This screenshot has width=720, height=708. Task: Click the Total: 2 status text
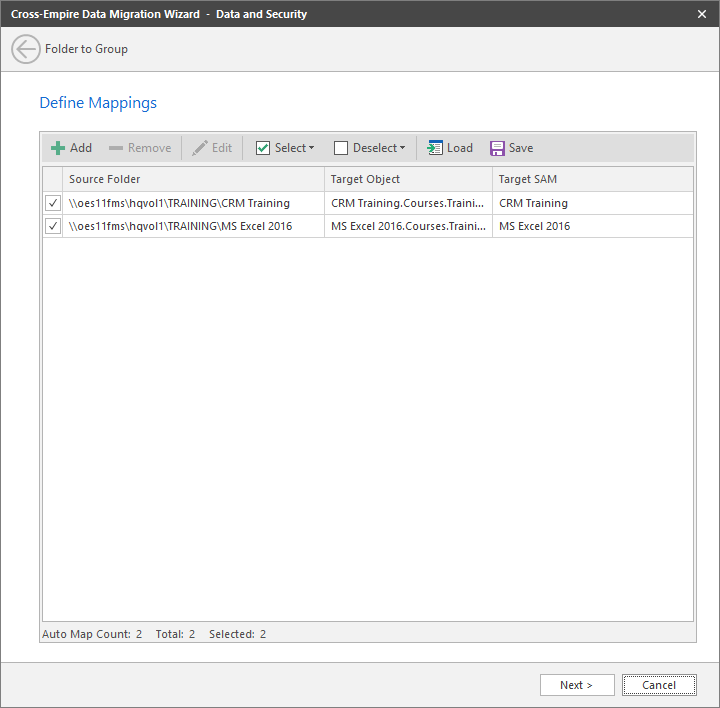[x=175, y=634]
